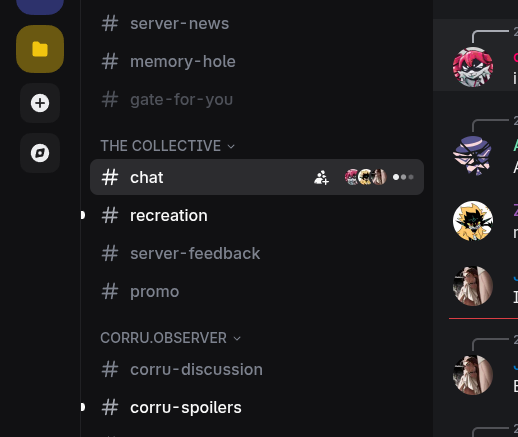Select the gate-for-you channel
This screenshot has height=437, width=518.
tap(257, 100)
